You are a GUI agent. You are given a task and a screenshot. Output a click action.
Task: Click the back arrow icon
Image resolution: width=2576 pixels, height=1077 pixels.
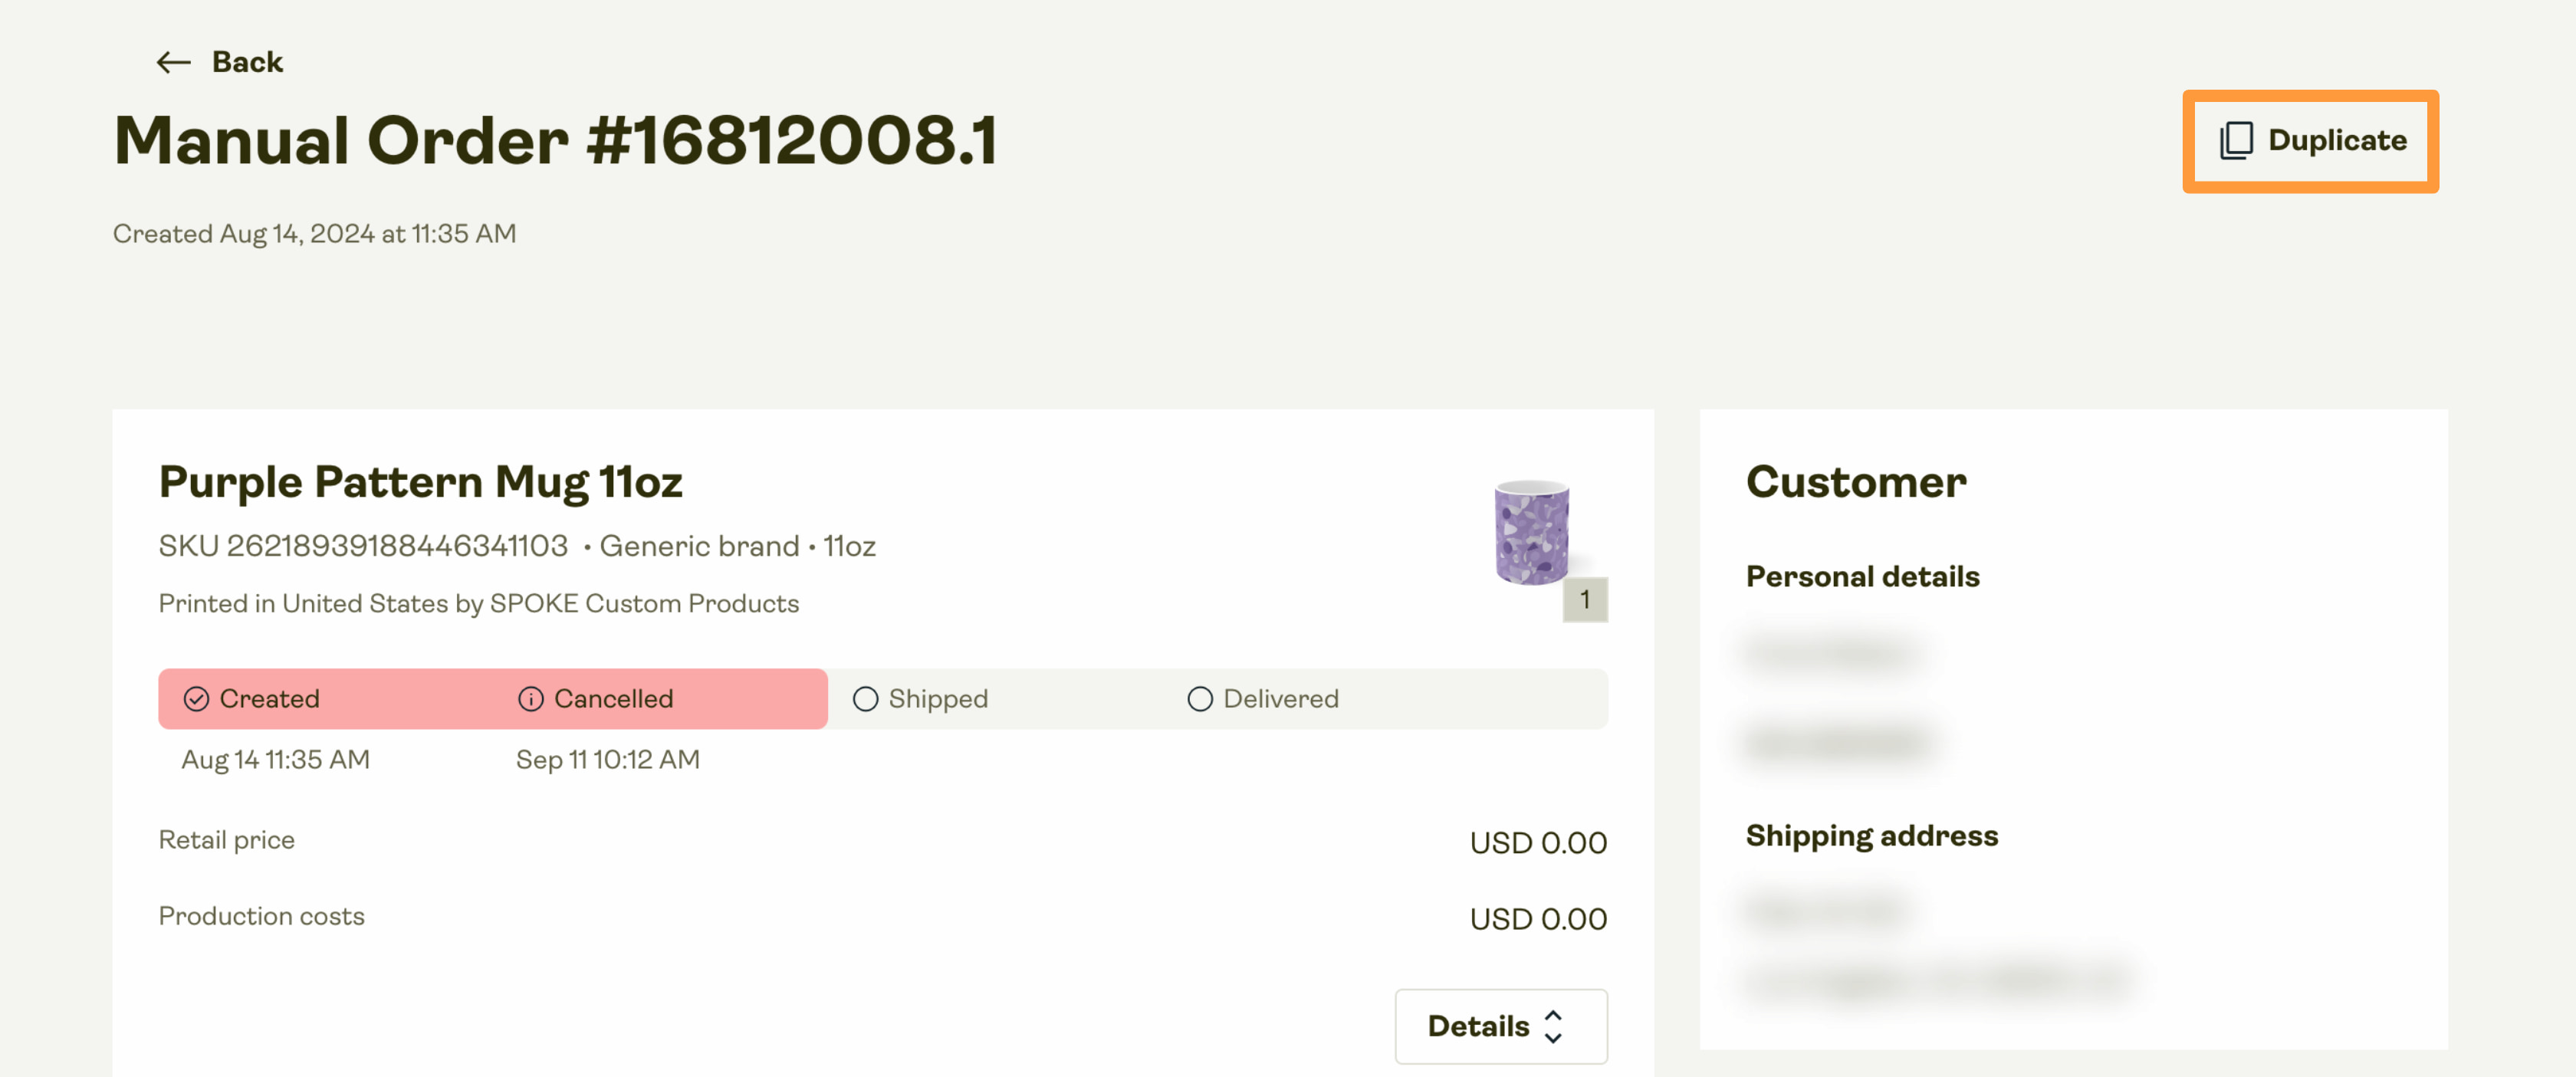(174, 62)
